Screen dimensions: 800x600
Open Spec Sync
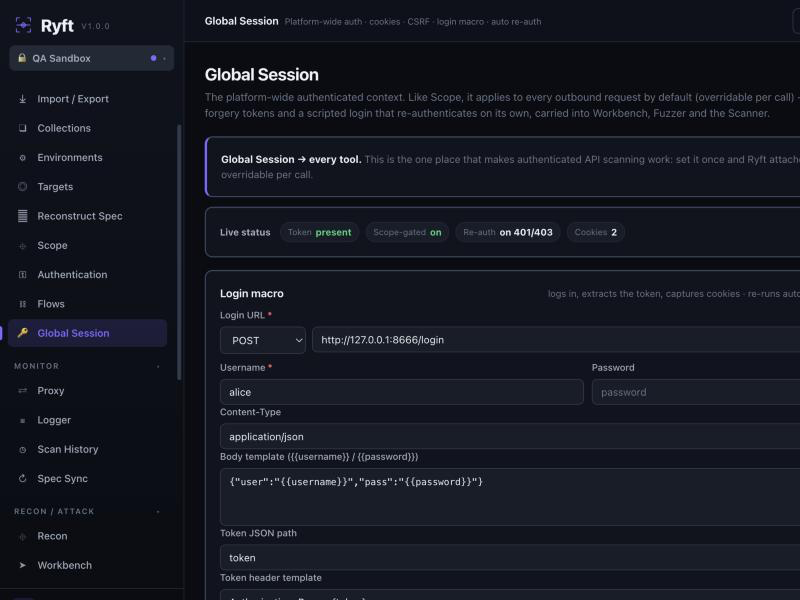(x=87, y=479)
